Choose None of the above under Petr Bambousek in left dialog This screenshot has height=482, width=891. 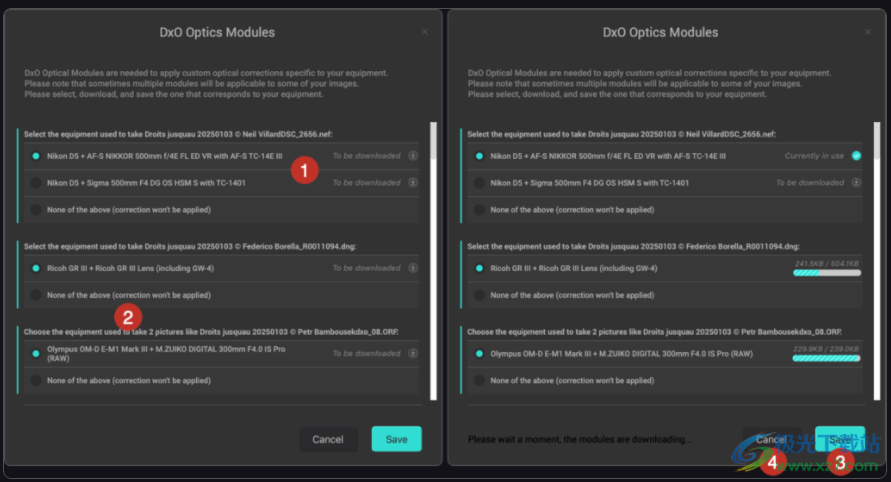pyautogui.click(x=36, y=380)
